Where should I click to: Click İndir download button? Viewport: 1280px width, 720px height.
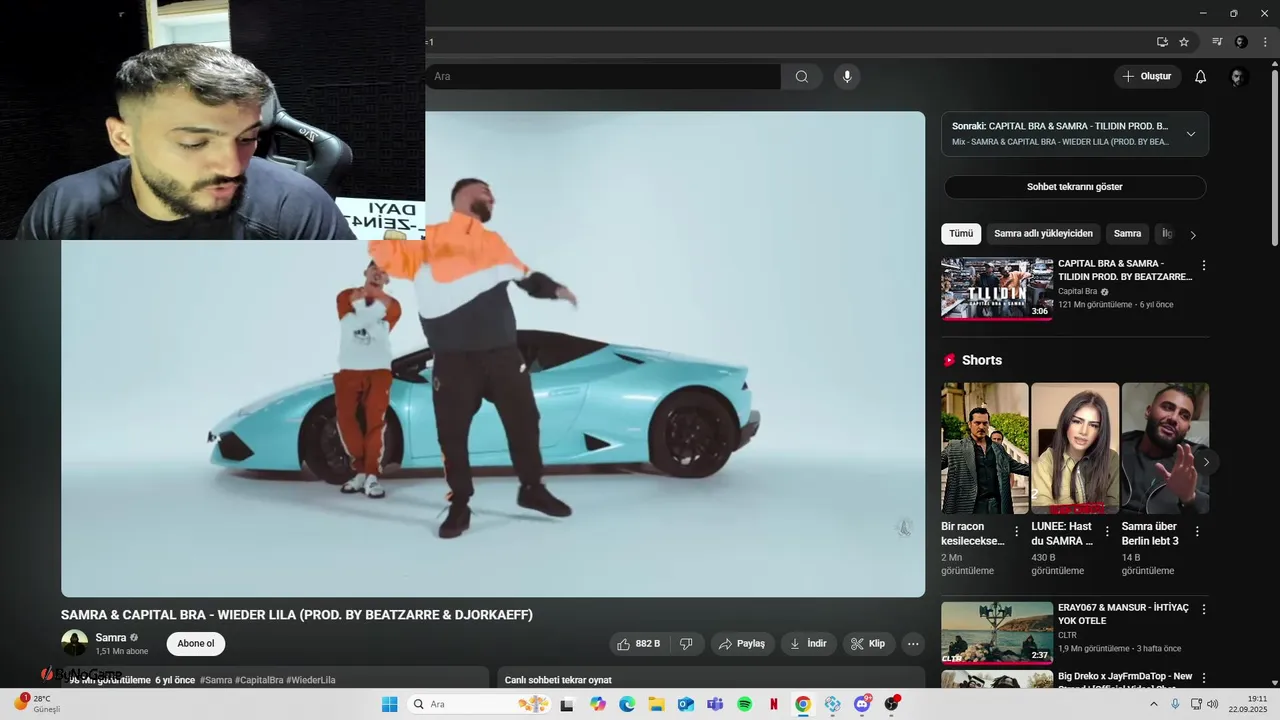coord(808,644)
